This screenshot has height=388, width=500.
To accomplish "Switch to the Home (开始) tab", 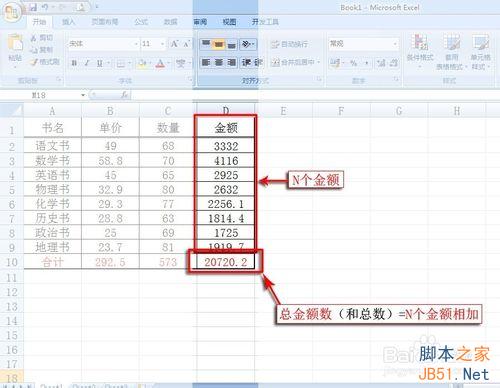I will [39, 22].
